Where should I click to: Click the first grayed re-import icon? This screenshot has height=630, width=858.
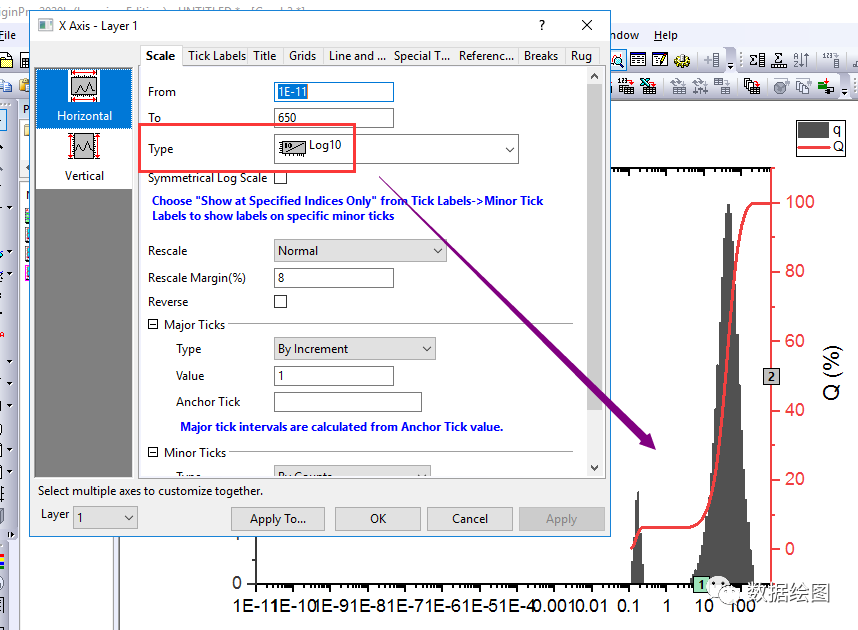click(x=679, y=86)
